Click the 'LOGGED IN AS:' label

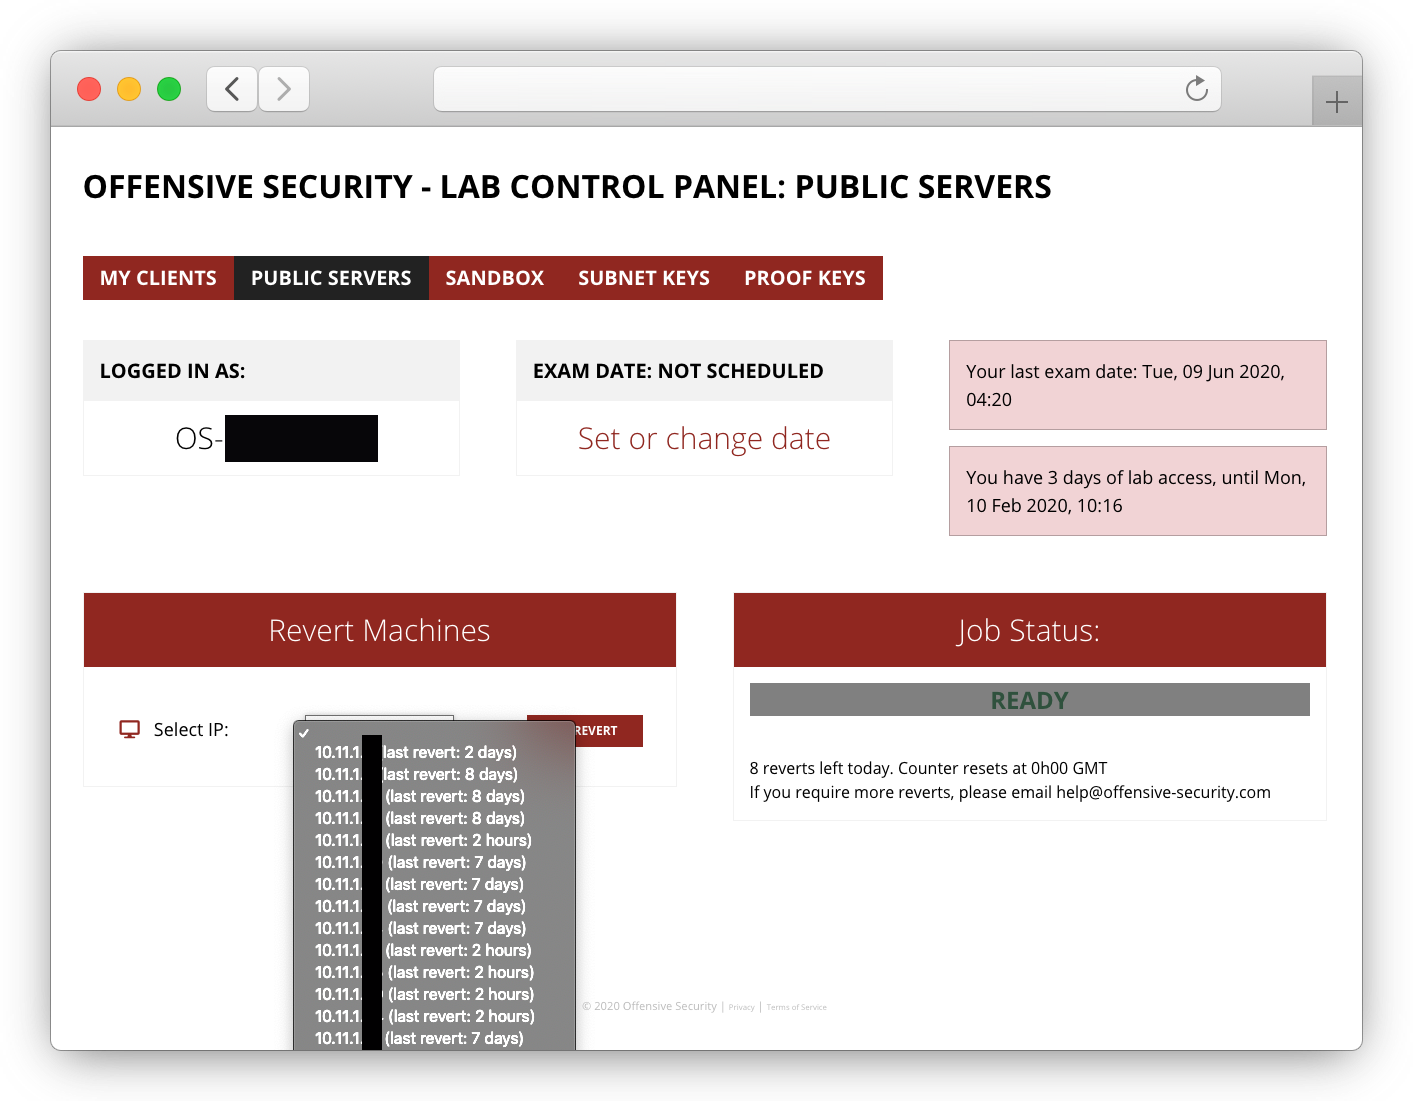click(173, 371)
